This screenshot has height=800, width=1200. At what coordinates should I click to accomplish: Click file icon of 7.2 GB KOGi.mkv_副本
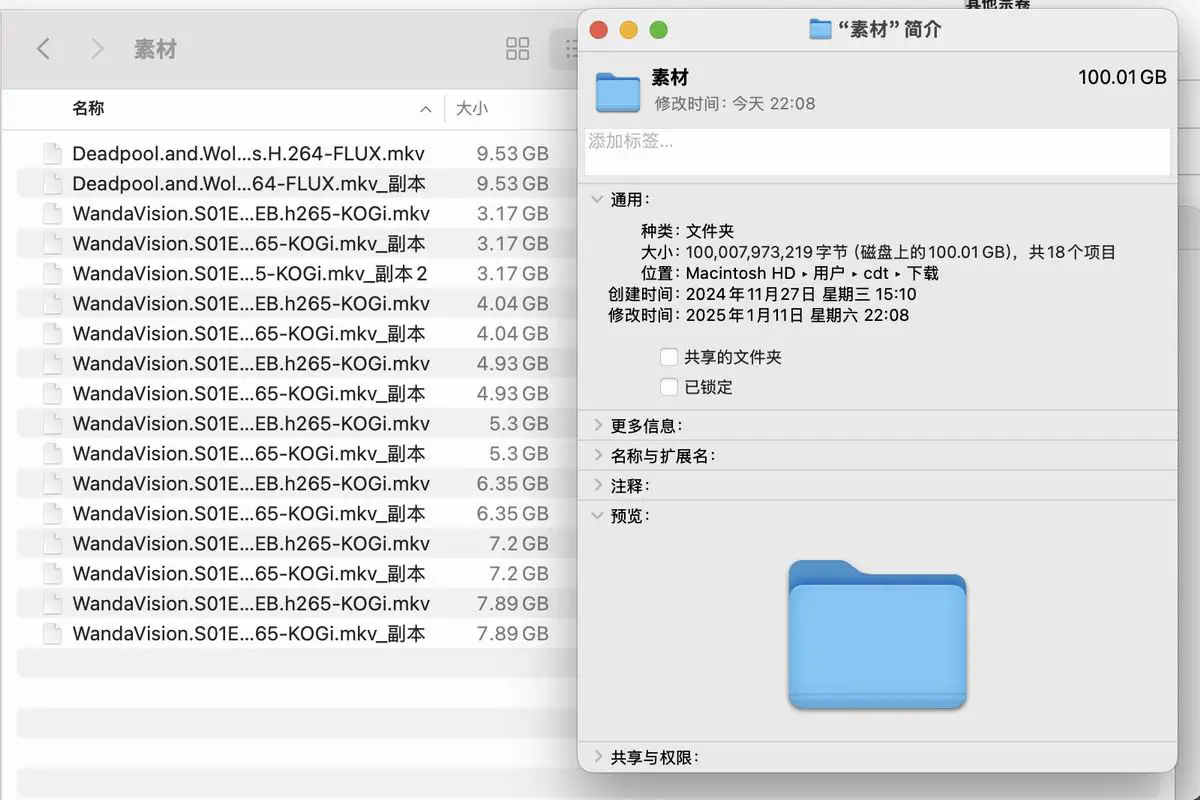pos(52,574)
